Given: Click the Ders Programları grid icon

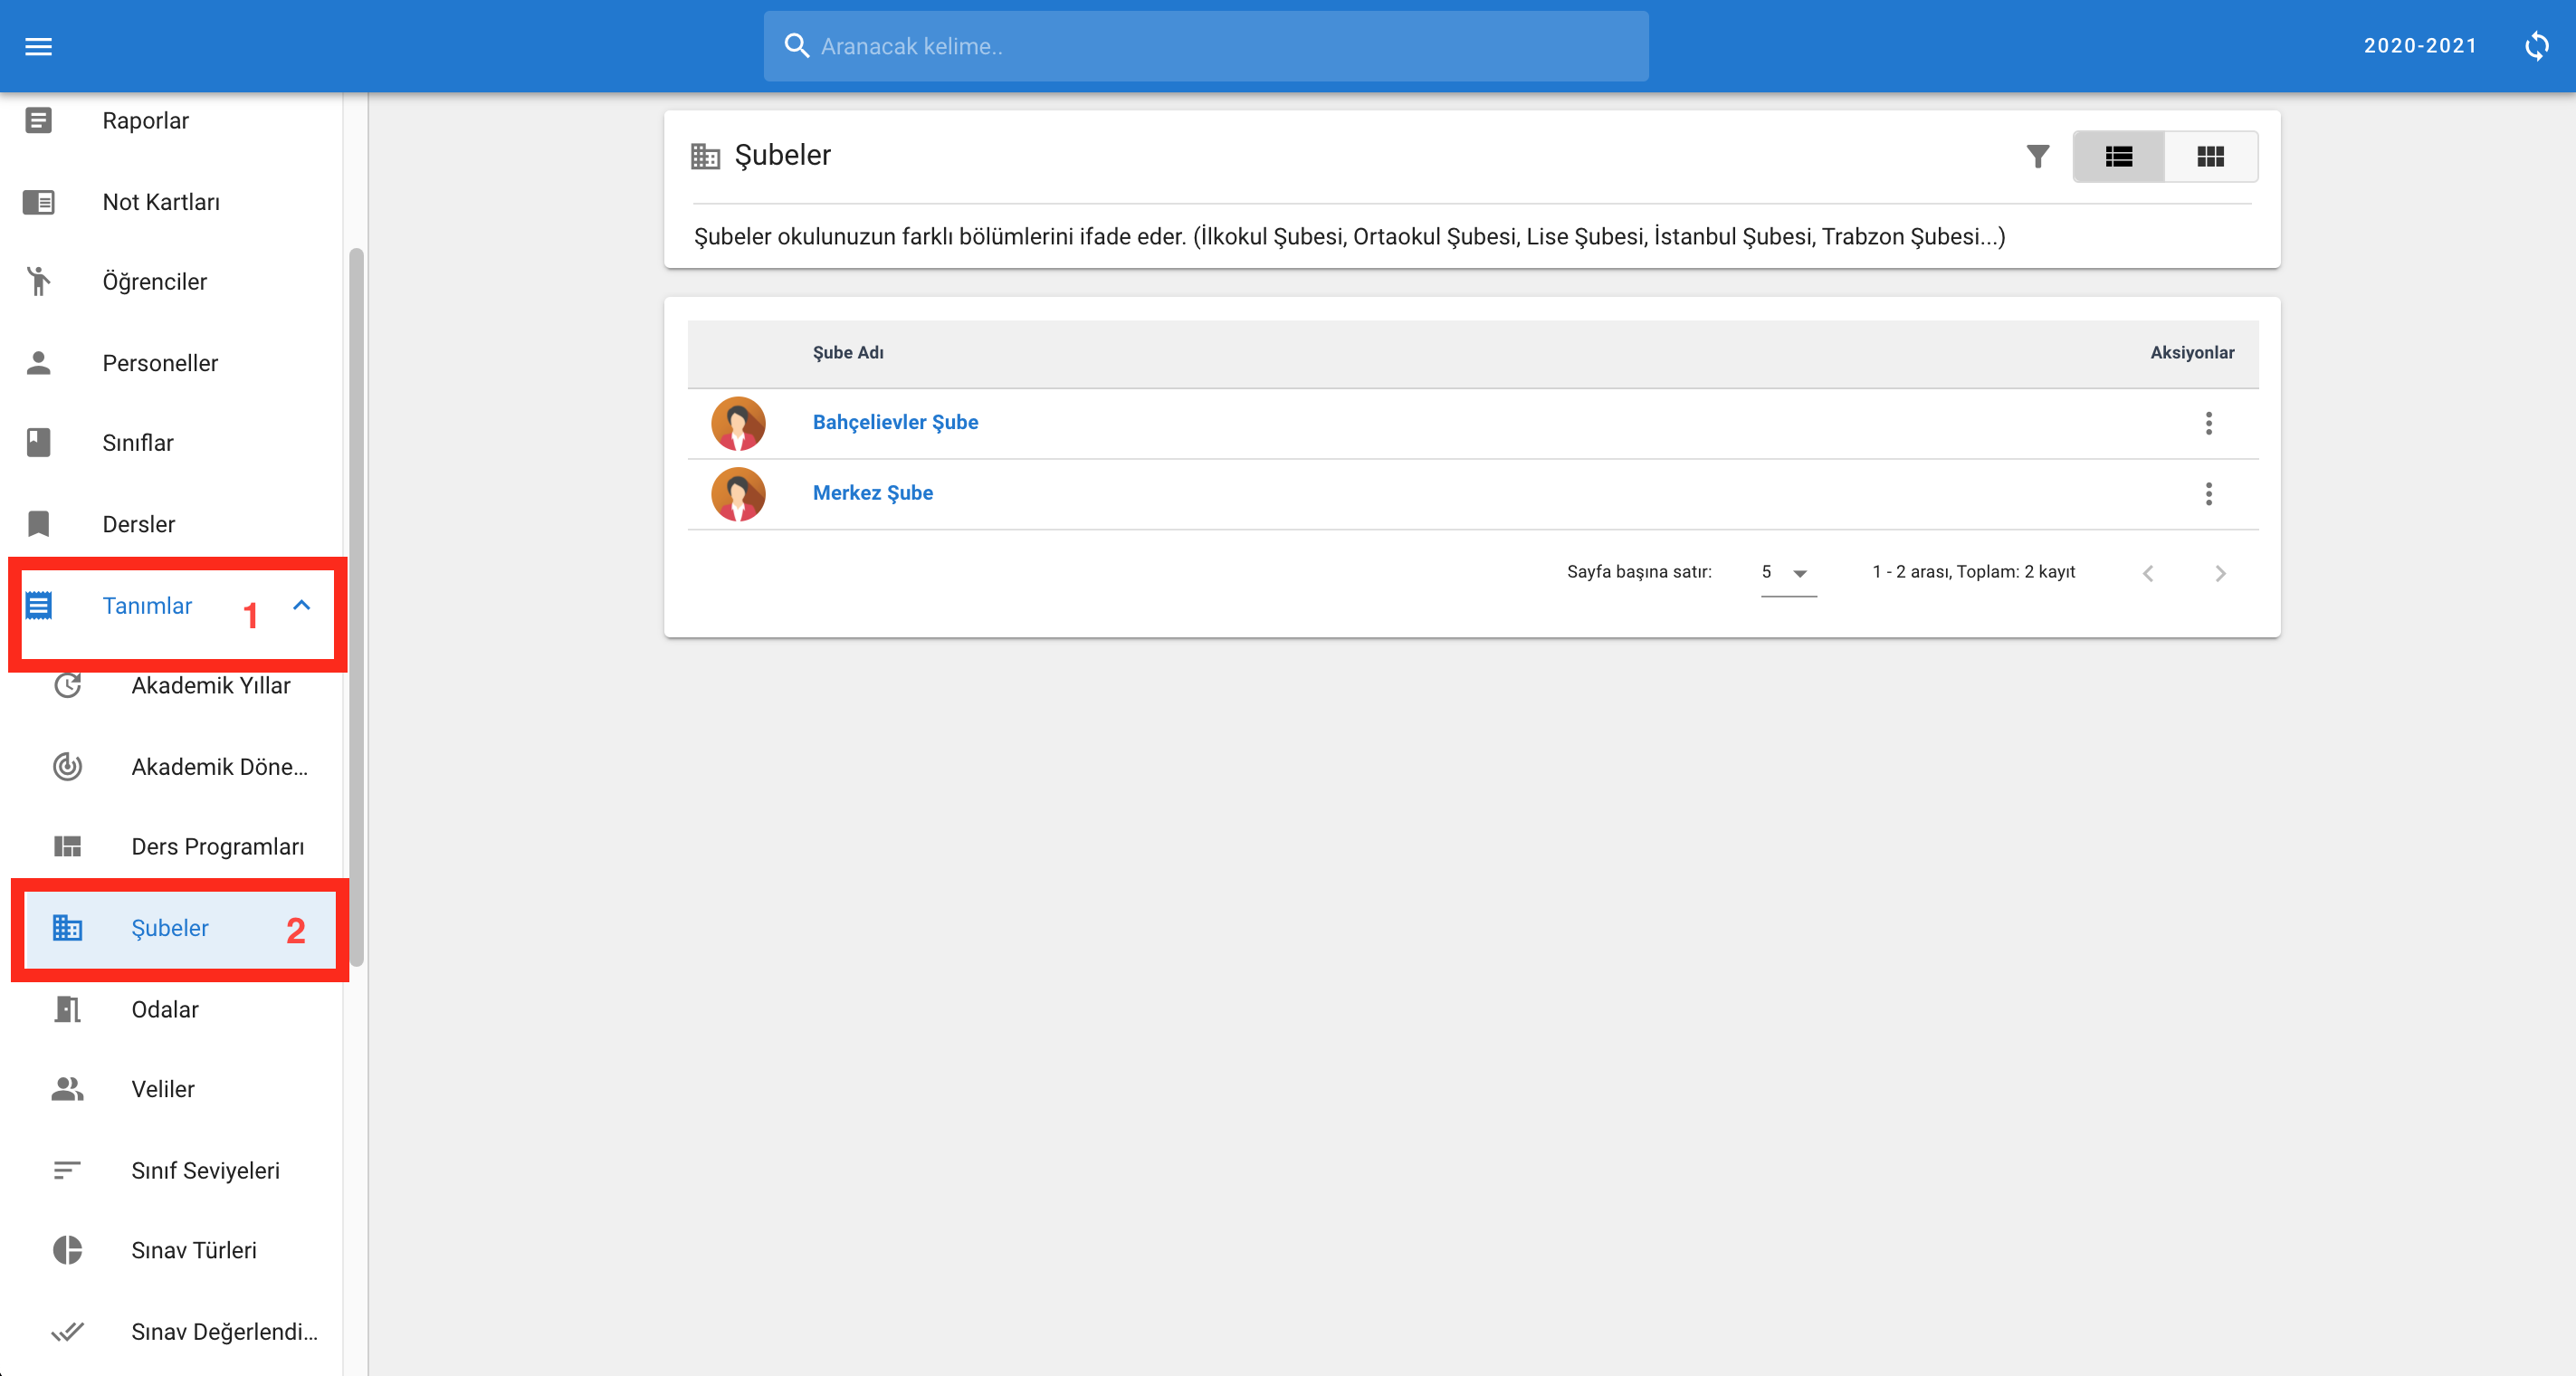Looking at the screenshot, I should [67, 847].
